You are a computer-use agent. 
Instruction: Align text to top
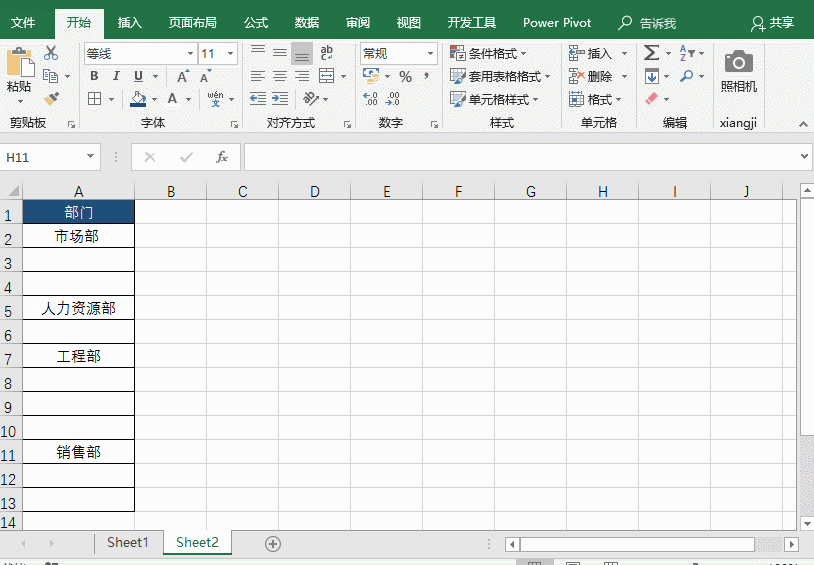(x=258, y=52)
